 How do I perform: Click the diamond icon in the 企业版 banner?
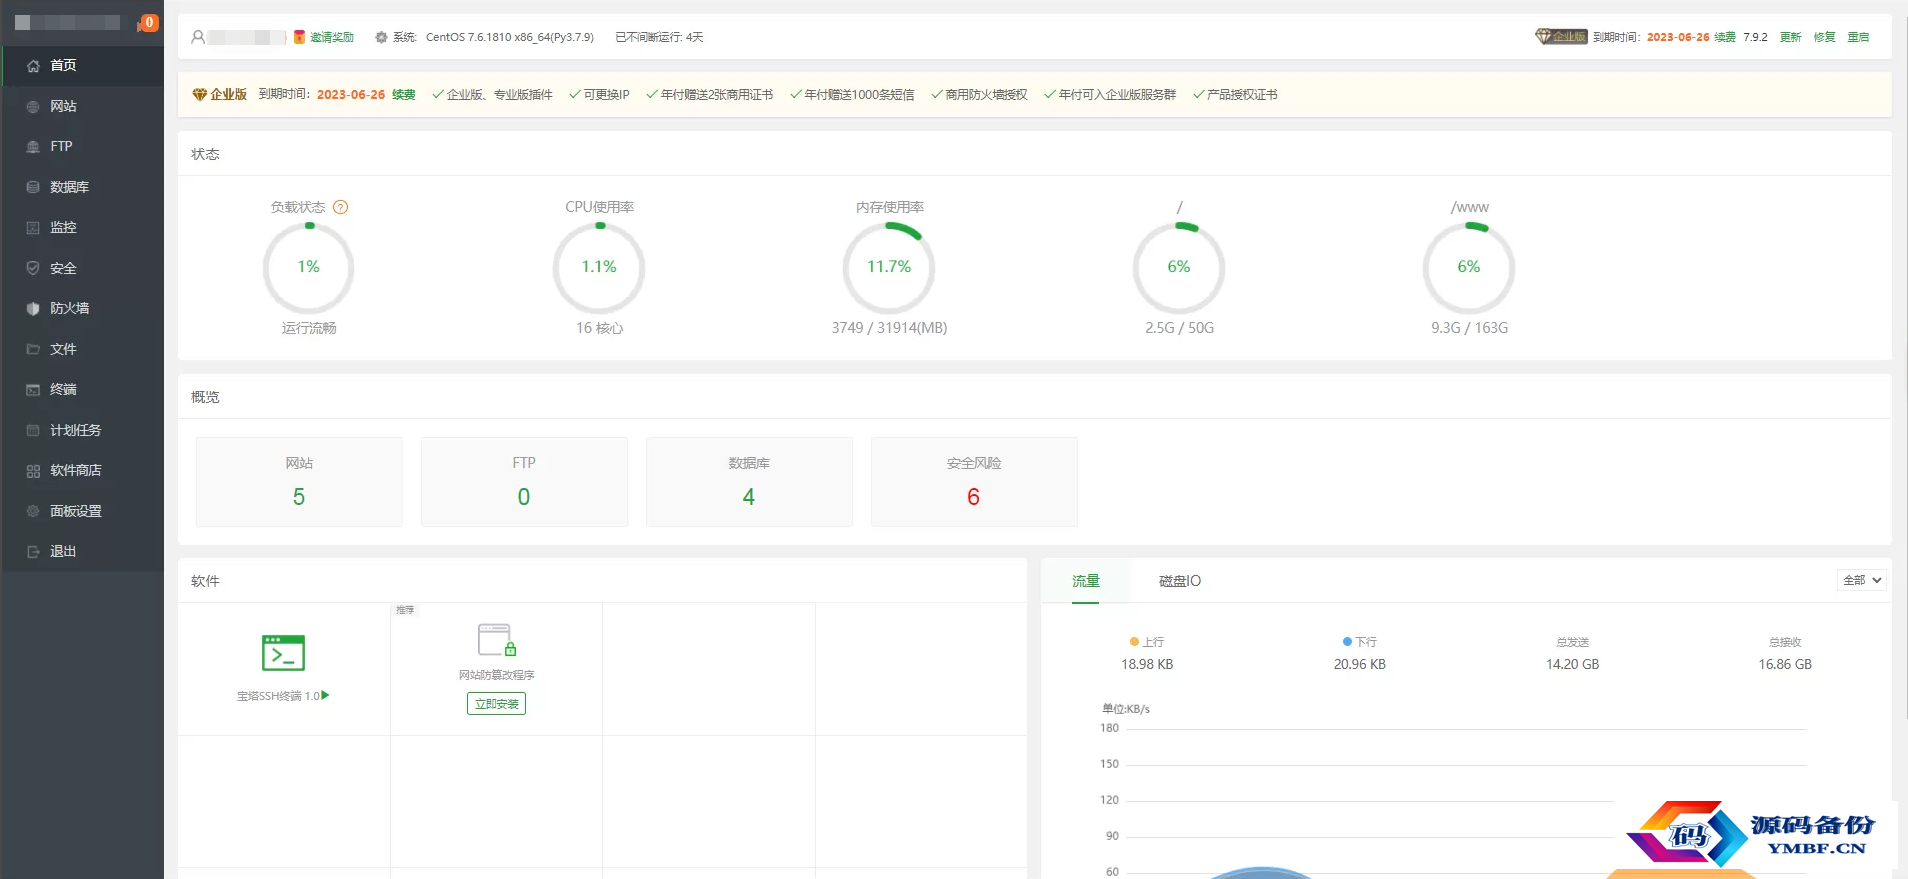click(200, 94)
